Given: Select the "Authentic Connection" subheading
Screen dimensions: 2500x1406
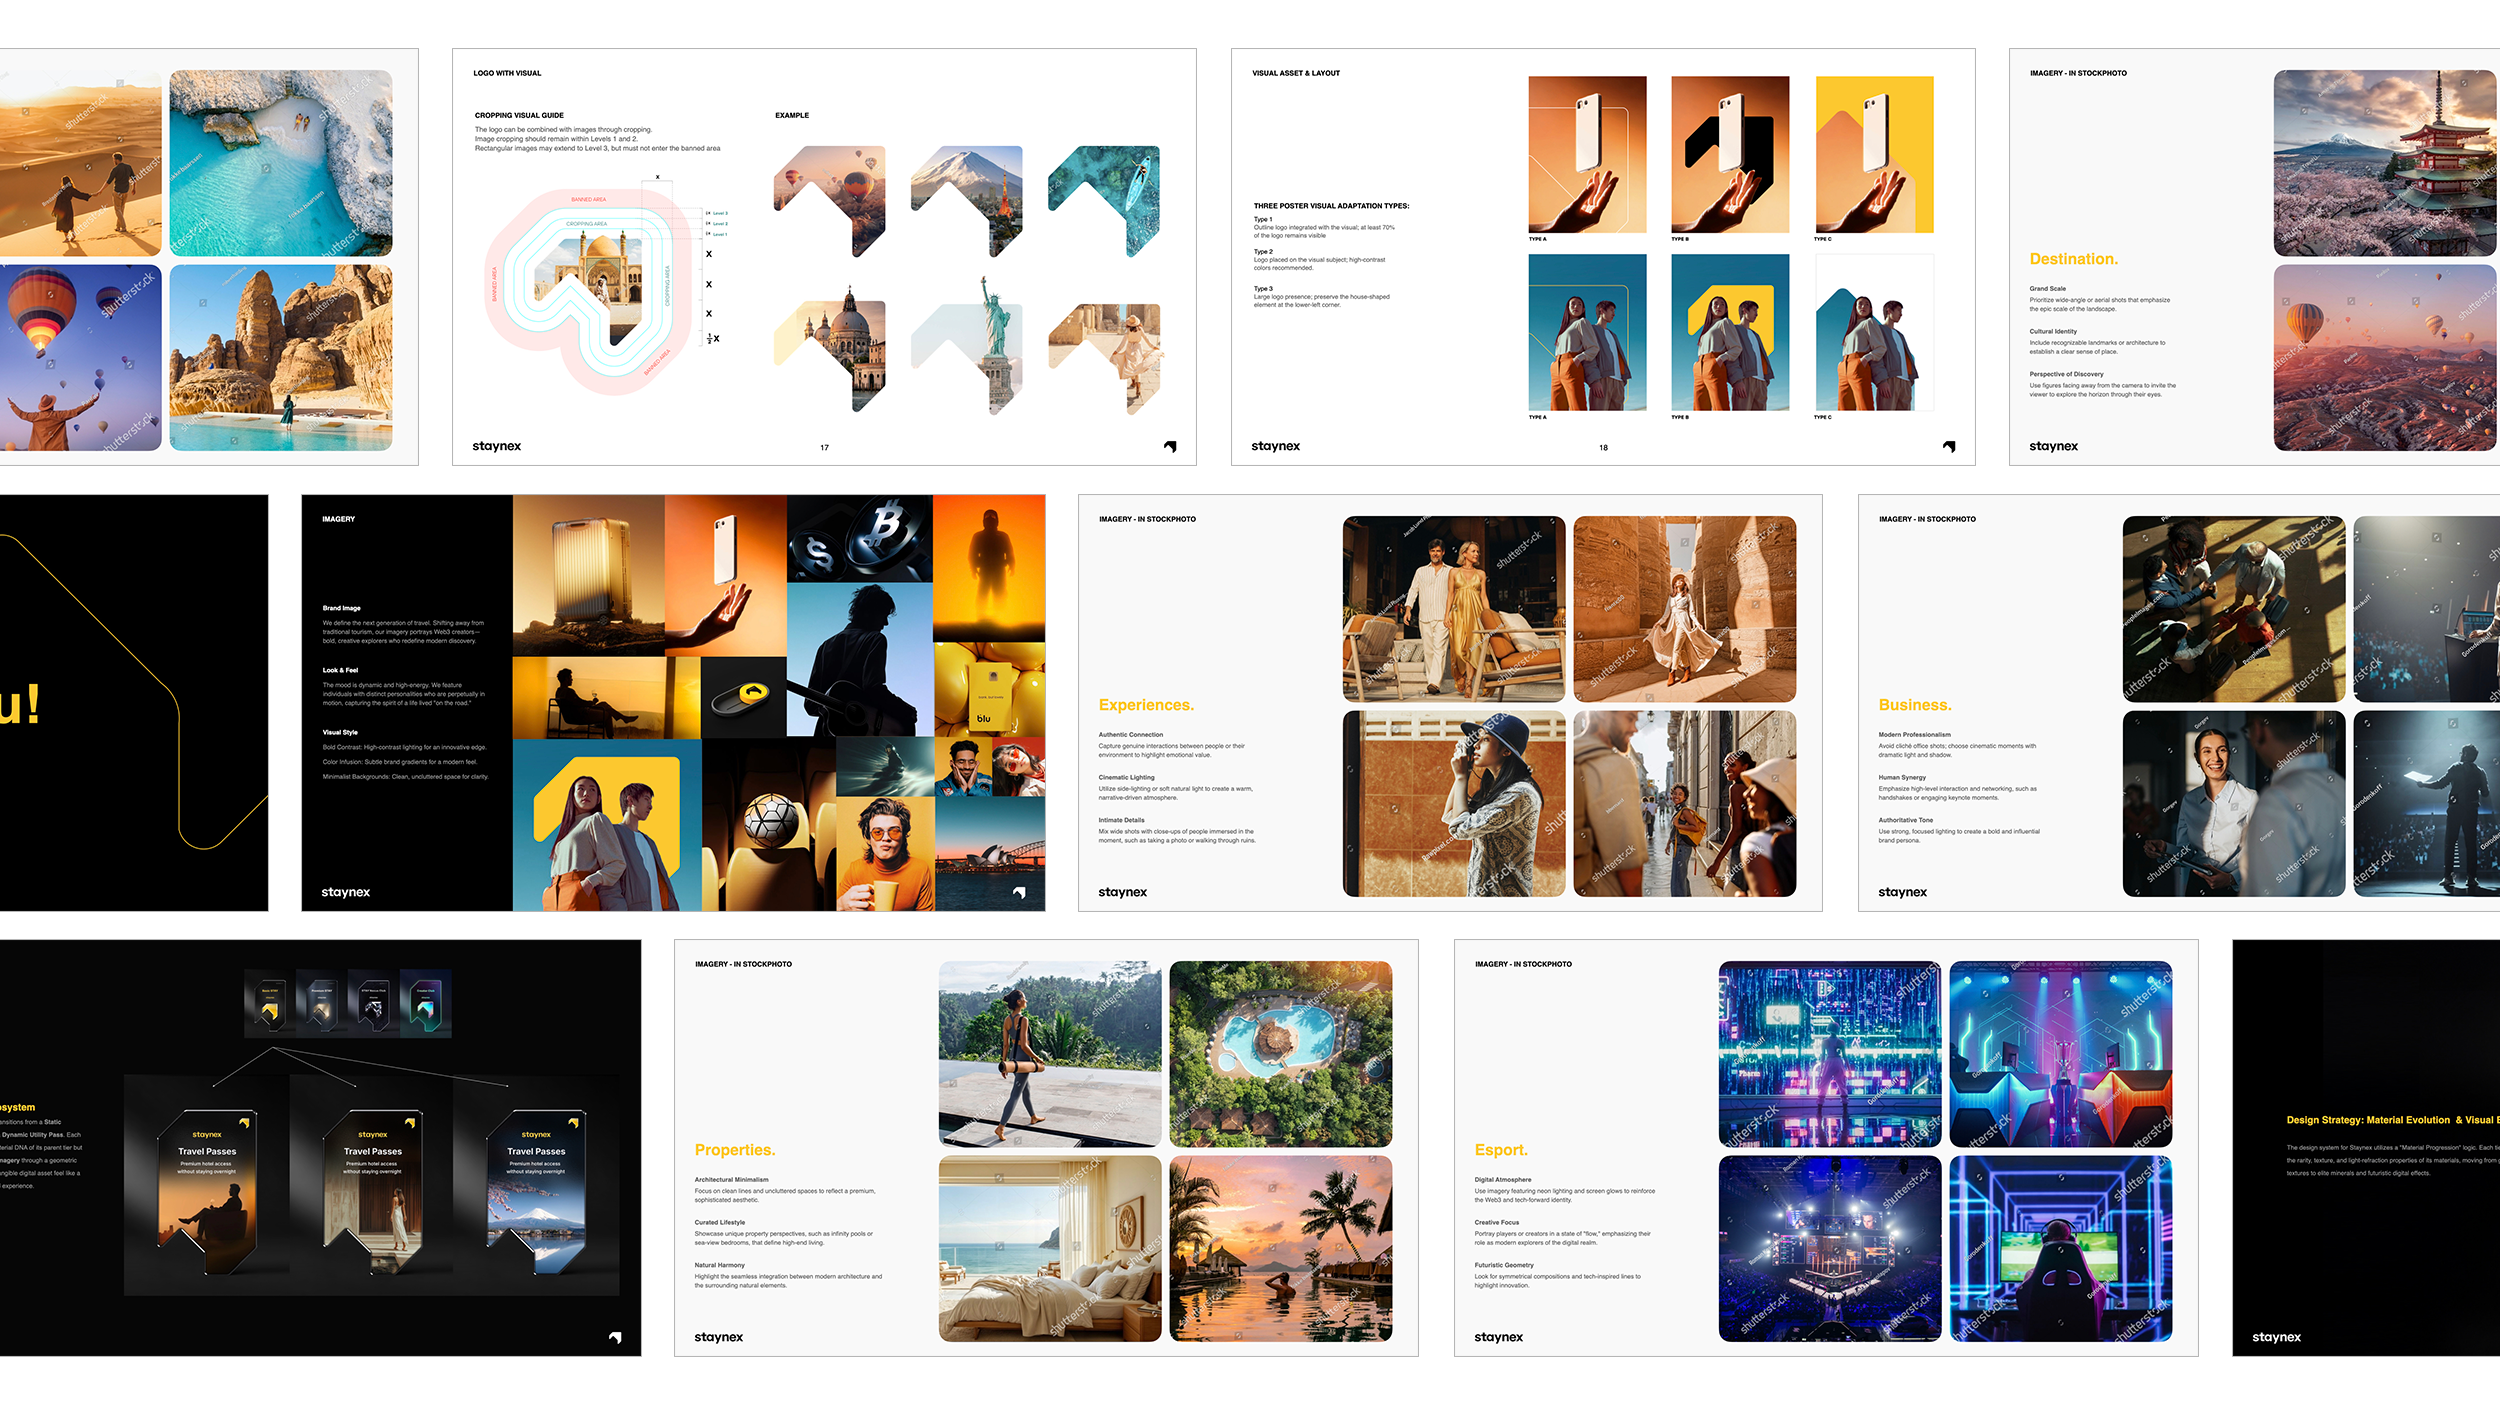Looking at the screenshot, I should pyautogui.click(x=1131, y=735).
